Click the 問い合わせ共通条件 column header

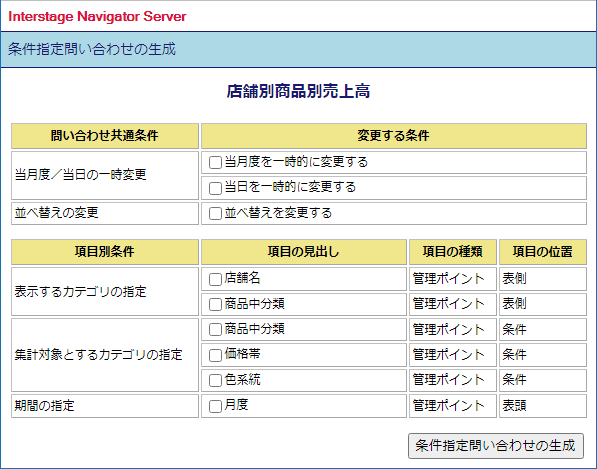tap(105, 136)
